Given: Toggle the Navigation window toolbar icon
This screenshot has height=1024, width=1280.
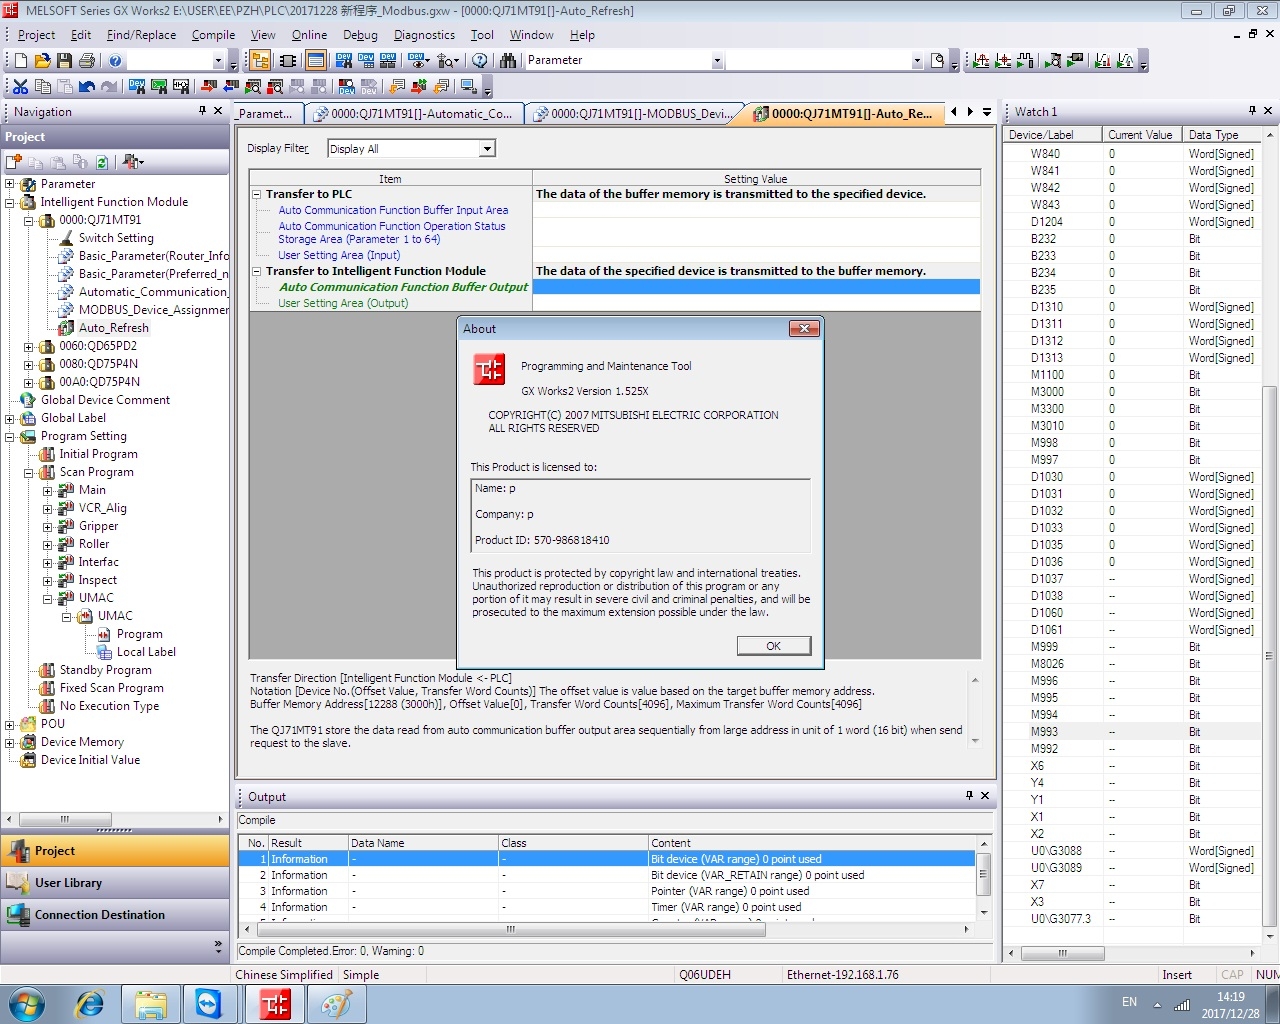Looking at the screenshot, I should 259,61.
